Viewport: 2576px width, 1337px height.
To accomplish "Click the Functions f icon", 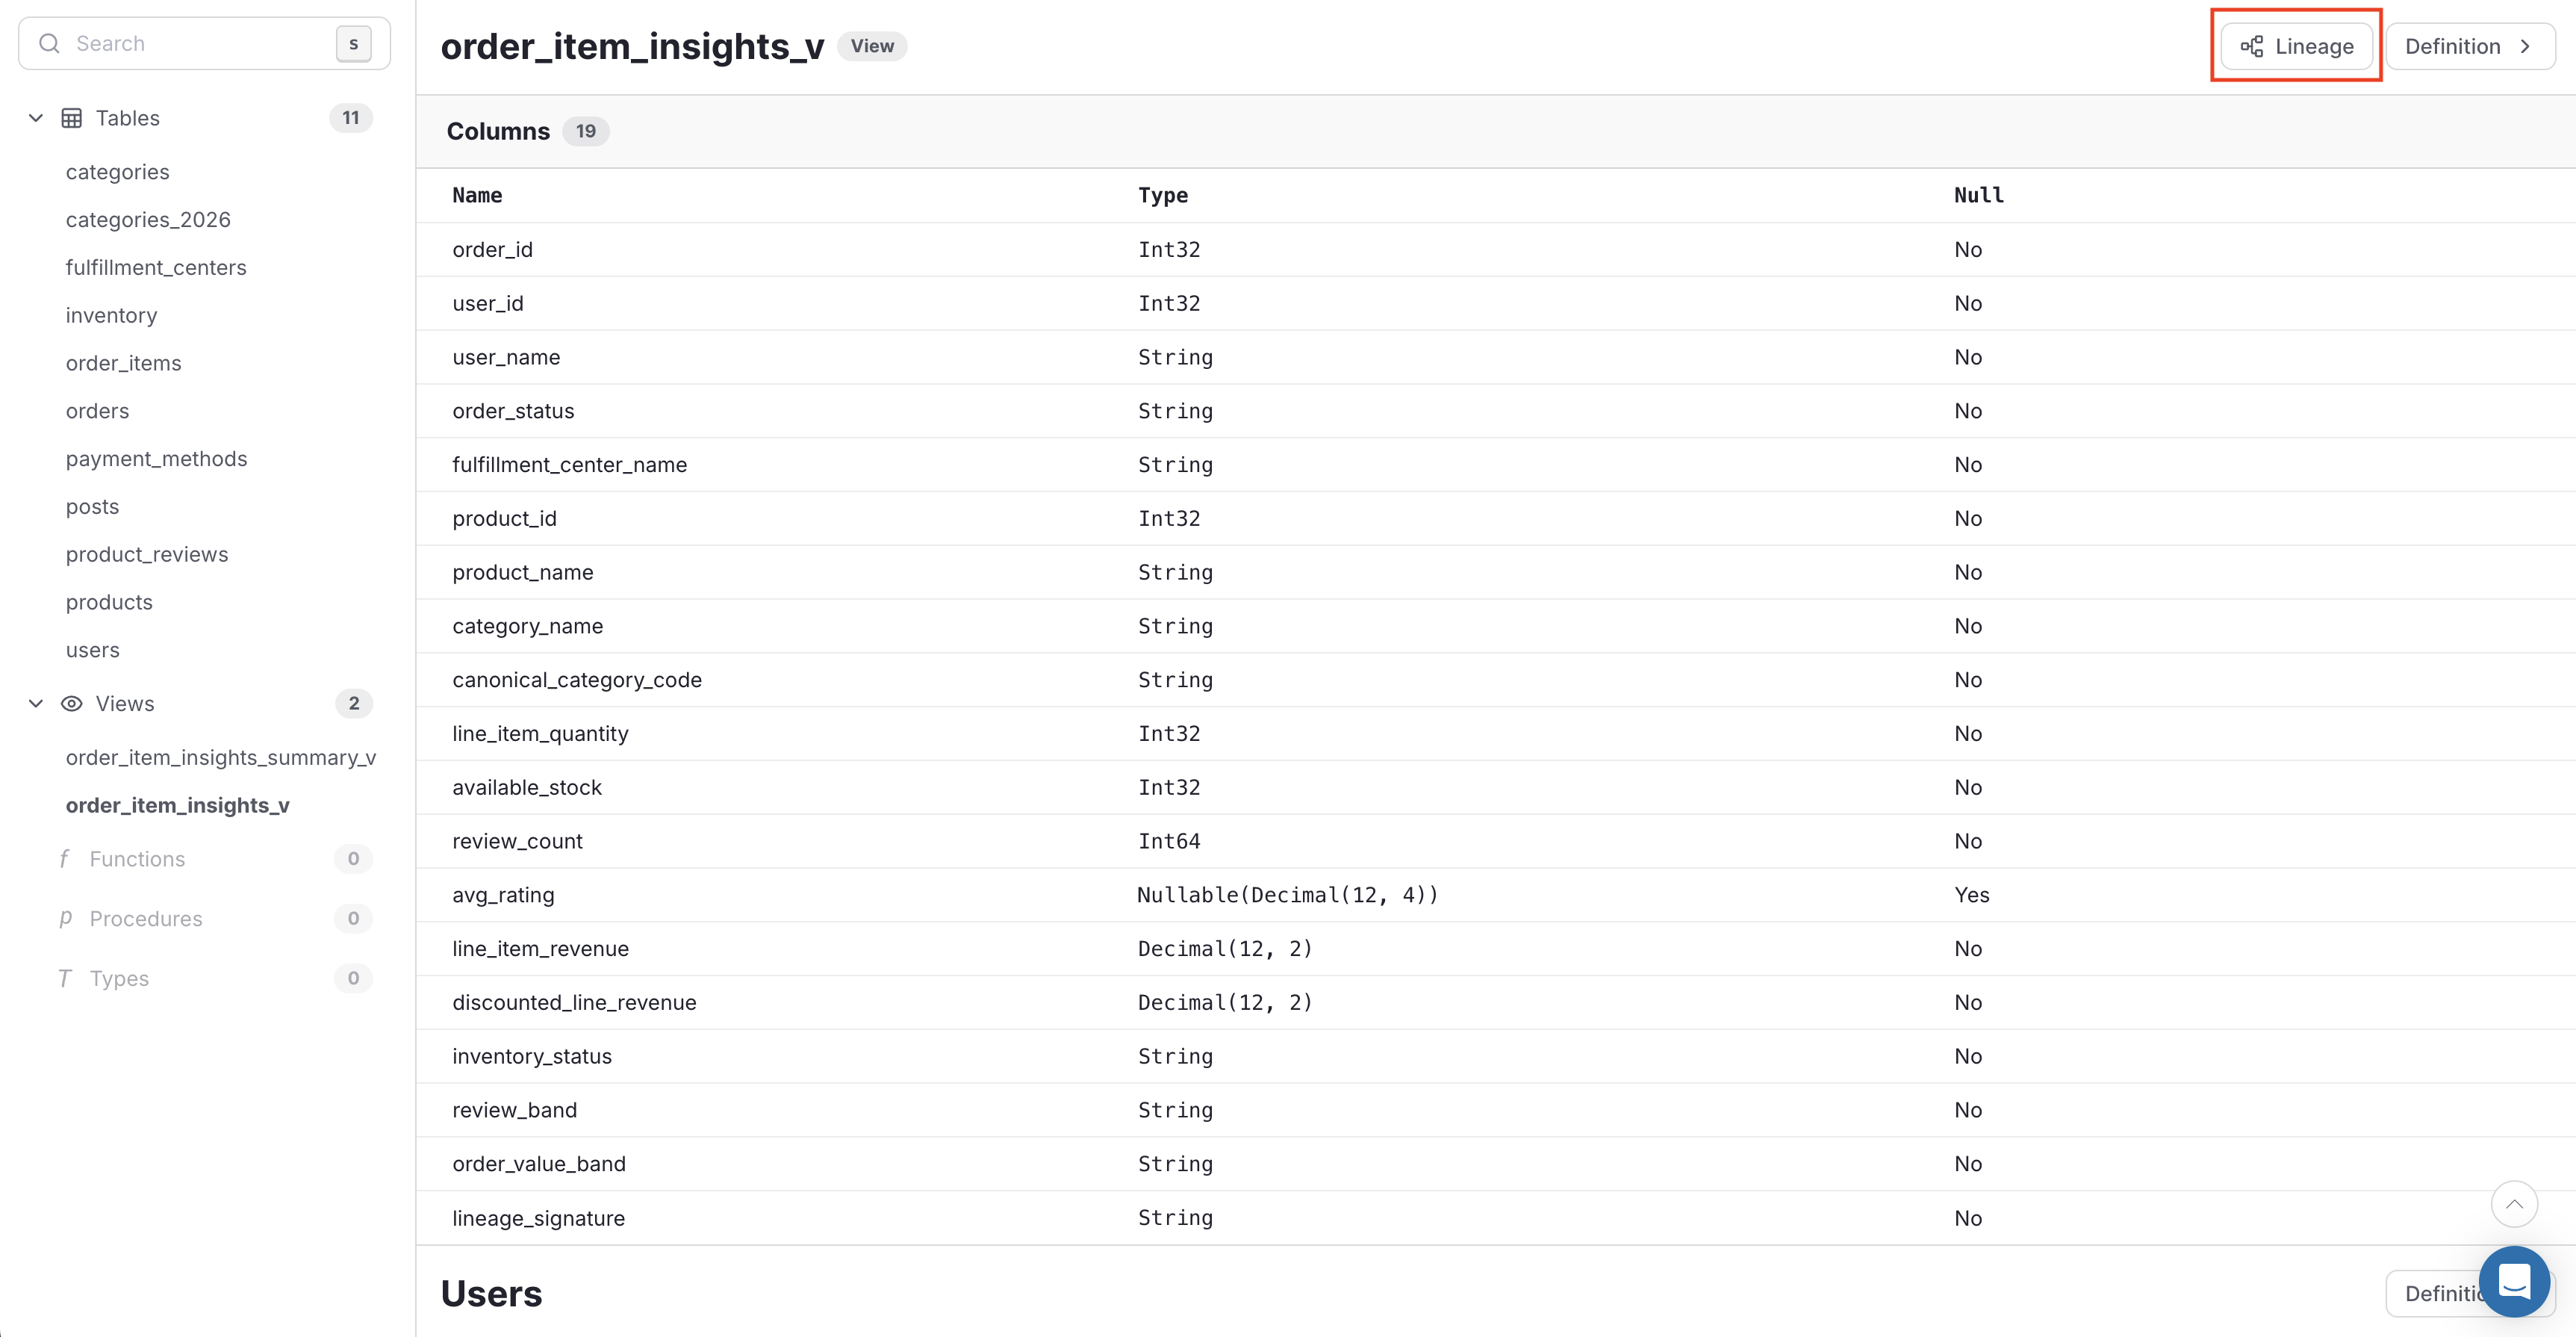I will (65, 858).
